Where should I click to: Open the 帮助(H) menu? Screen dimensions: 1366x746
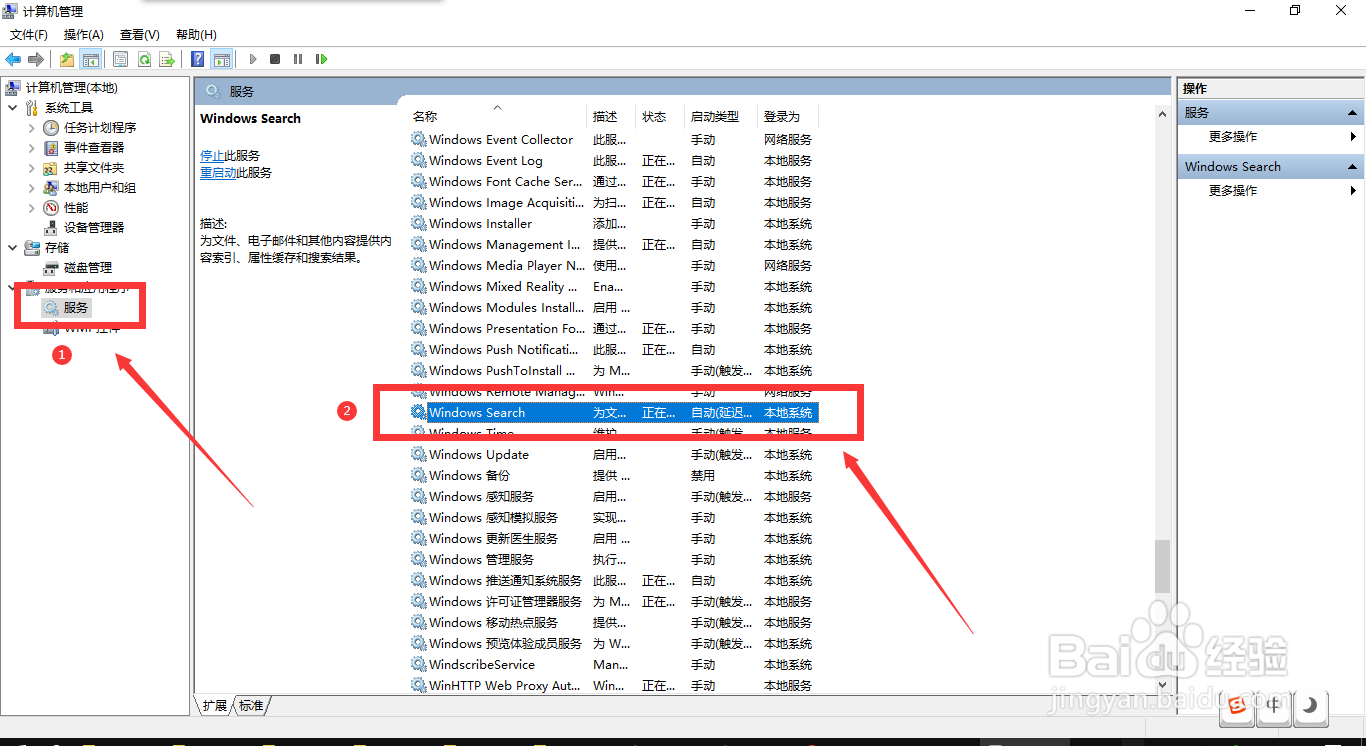click(x=196, y=35)
